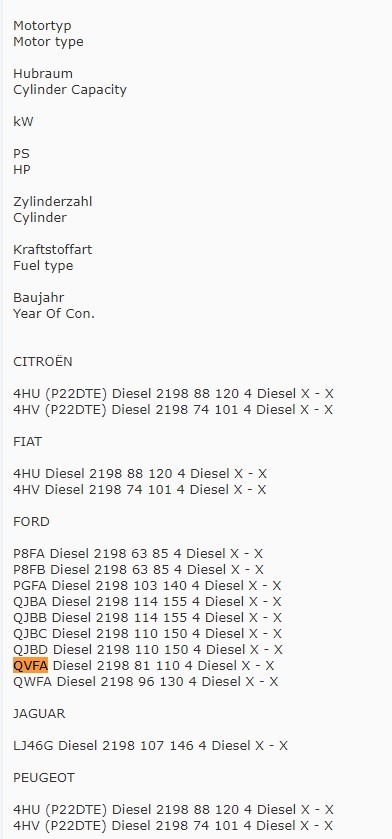Image resolution: width=392 pixels, height=839 pixels.
Task: Click the Year Of Con. label
Action: click(54, 314)
